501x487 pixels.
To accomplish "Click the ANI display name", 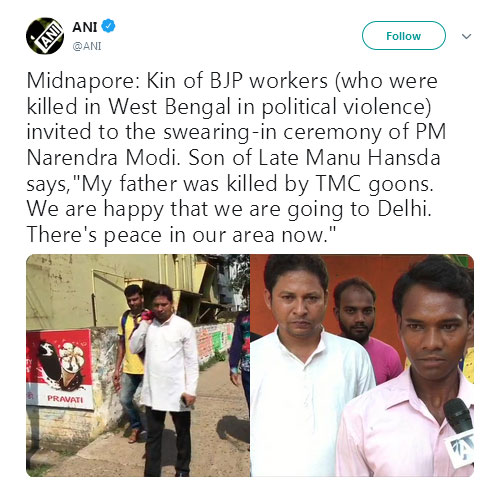I will tap(85, 27).
